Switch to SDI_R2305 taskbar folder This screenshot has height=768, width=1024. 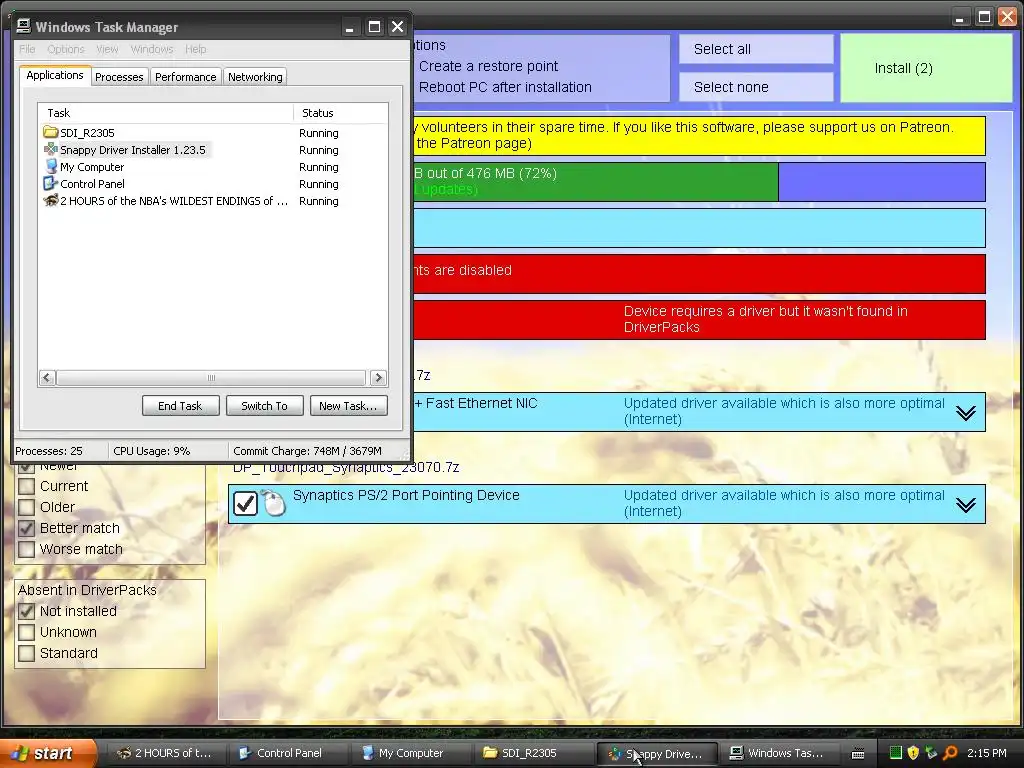(x=533, y=753)
